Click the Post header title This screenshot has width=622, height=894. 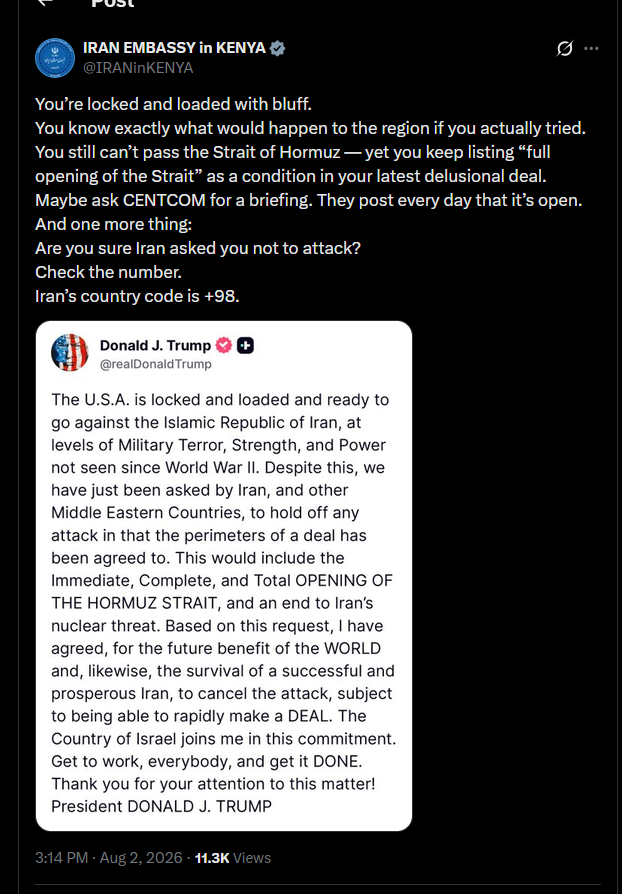(112, 3)
